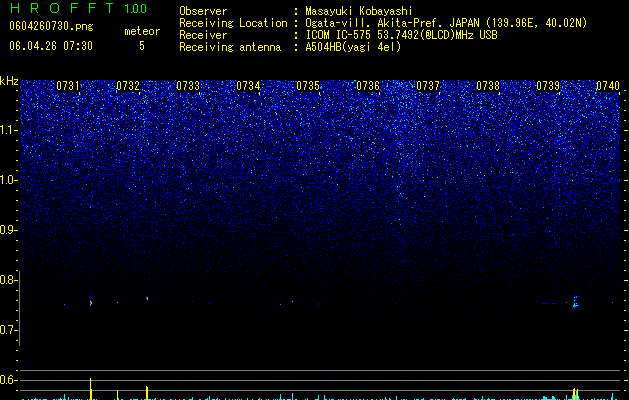Click the 1.1 kHz axis label

[x=9, y=130]
